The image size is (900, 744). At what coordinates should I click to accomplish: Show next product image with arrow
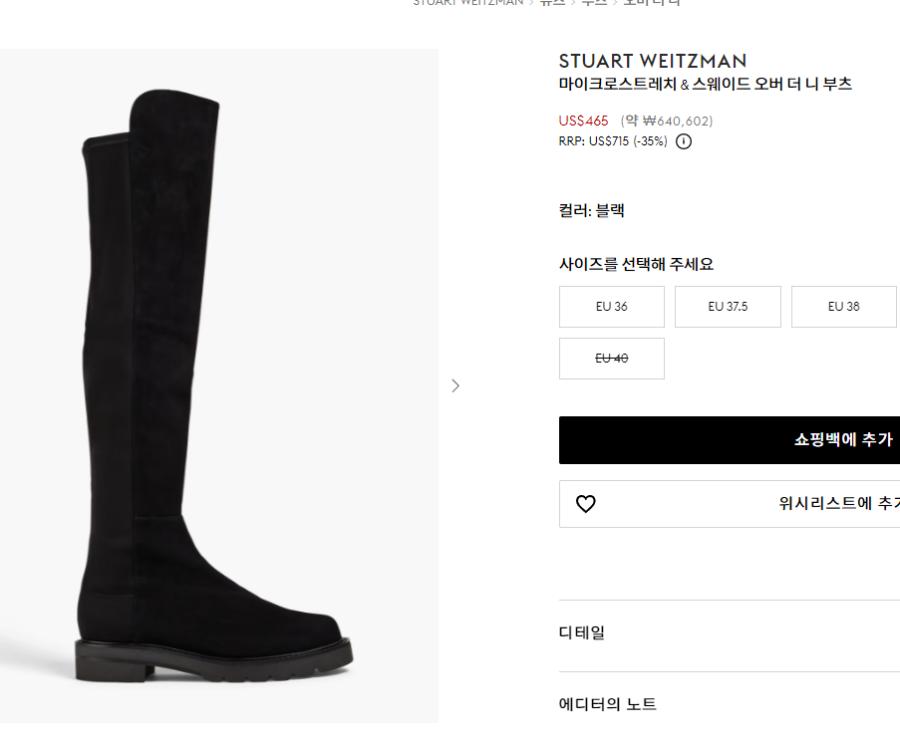[x=456, y=384]
